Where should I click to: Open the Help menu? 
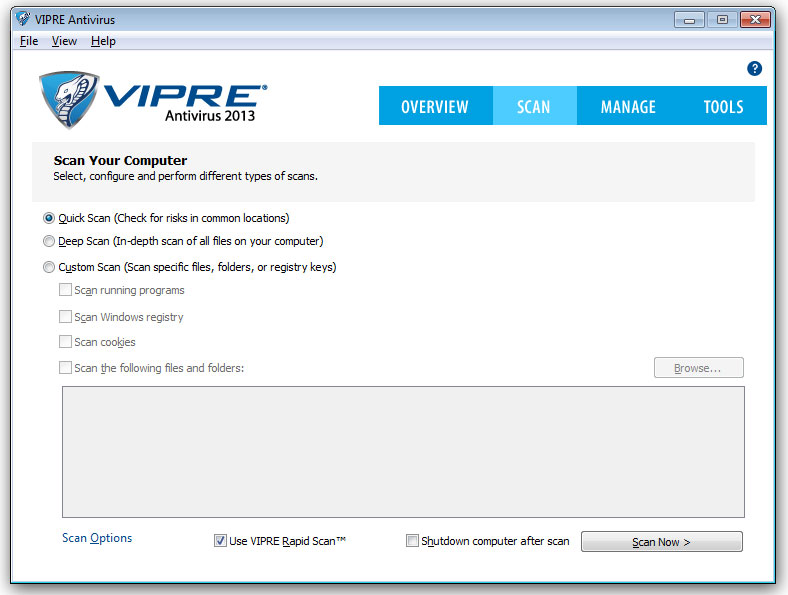103,41
